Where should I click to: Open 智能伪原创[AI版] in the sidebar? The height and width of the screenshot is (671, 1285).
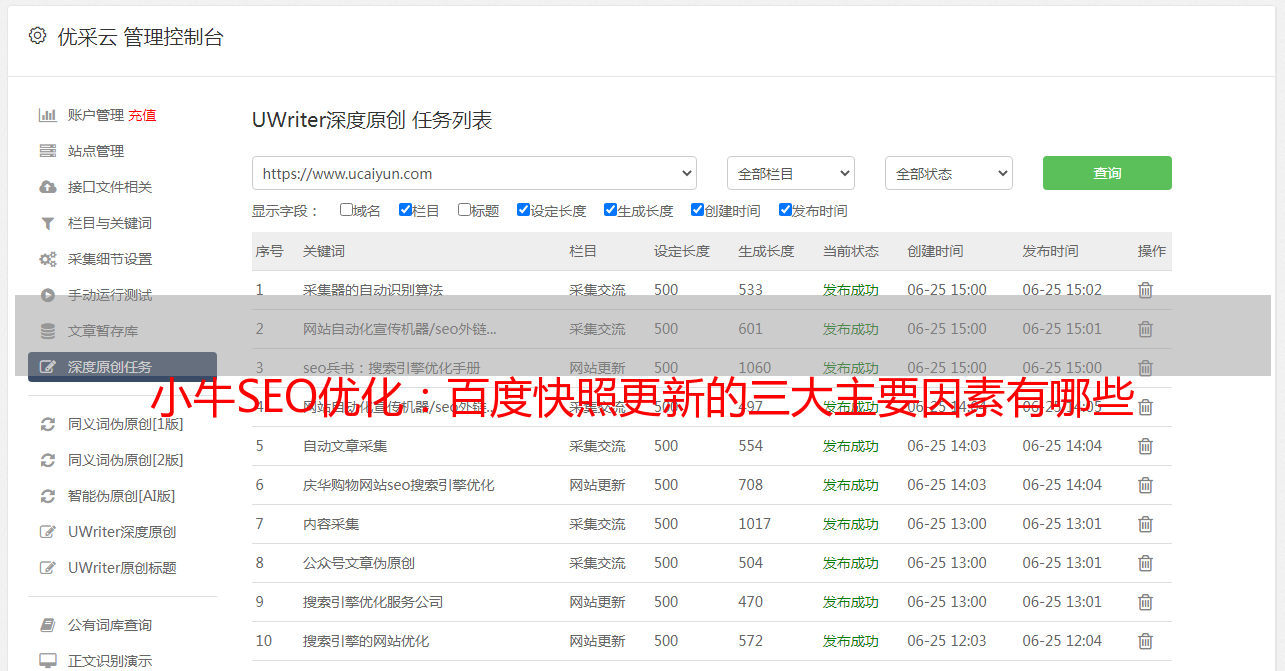tap(122, 496)
